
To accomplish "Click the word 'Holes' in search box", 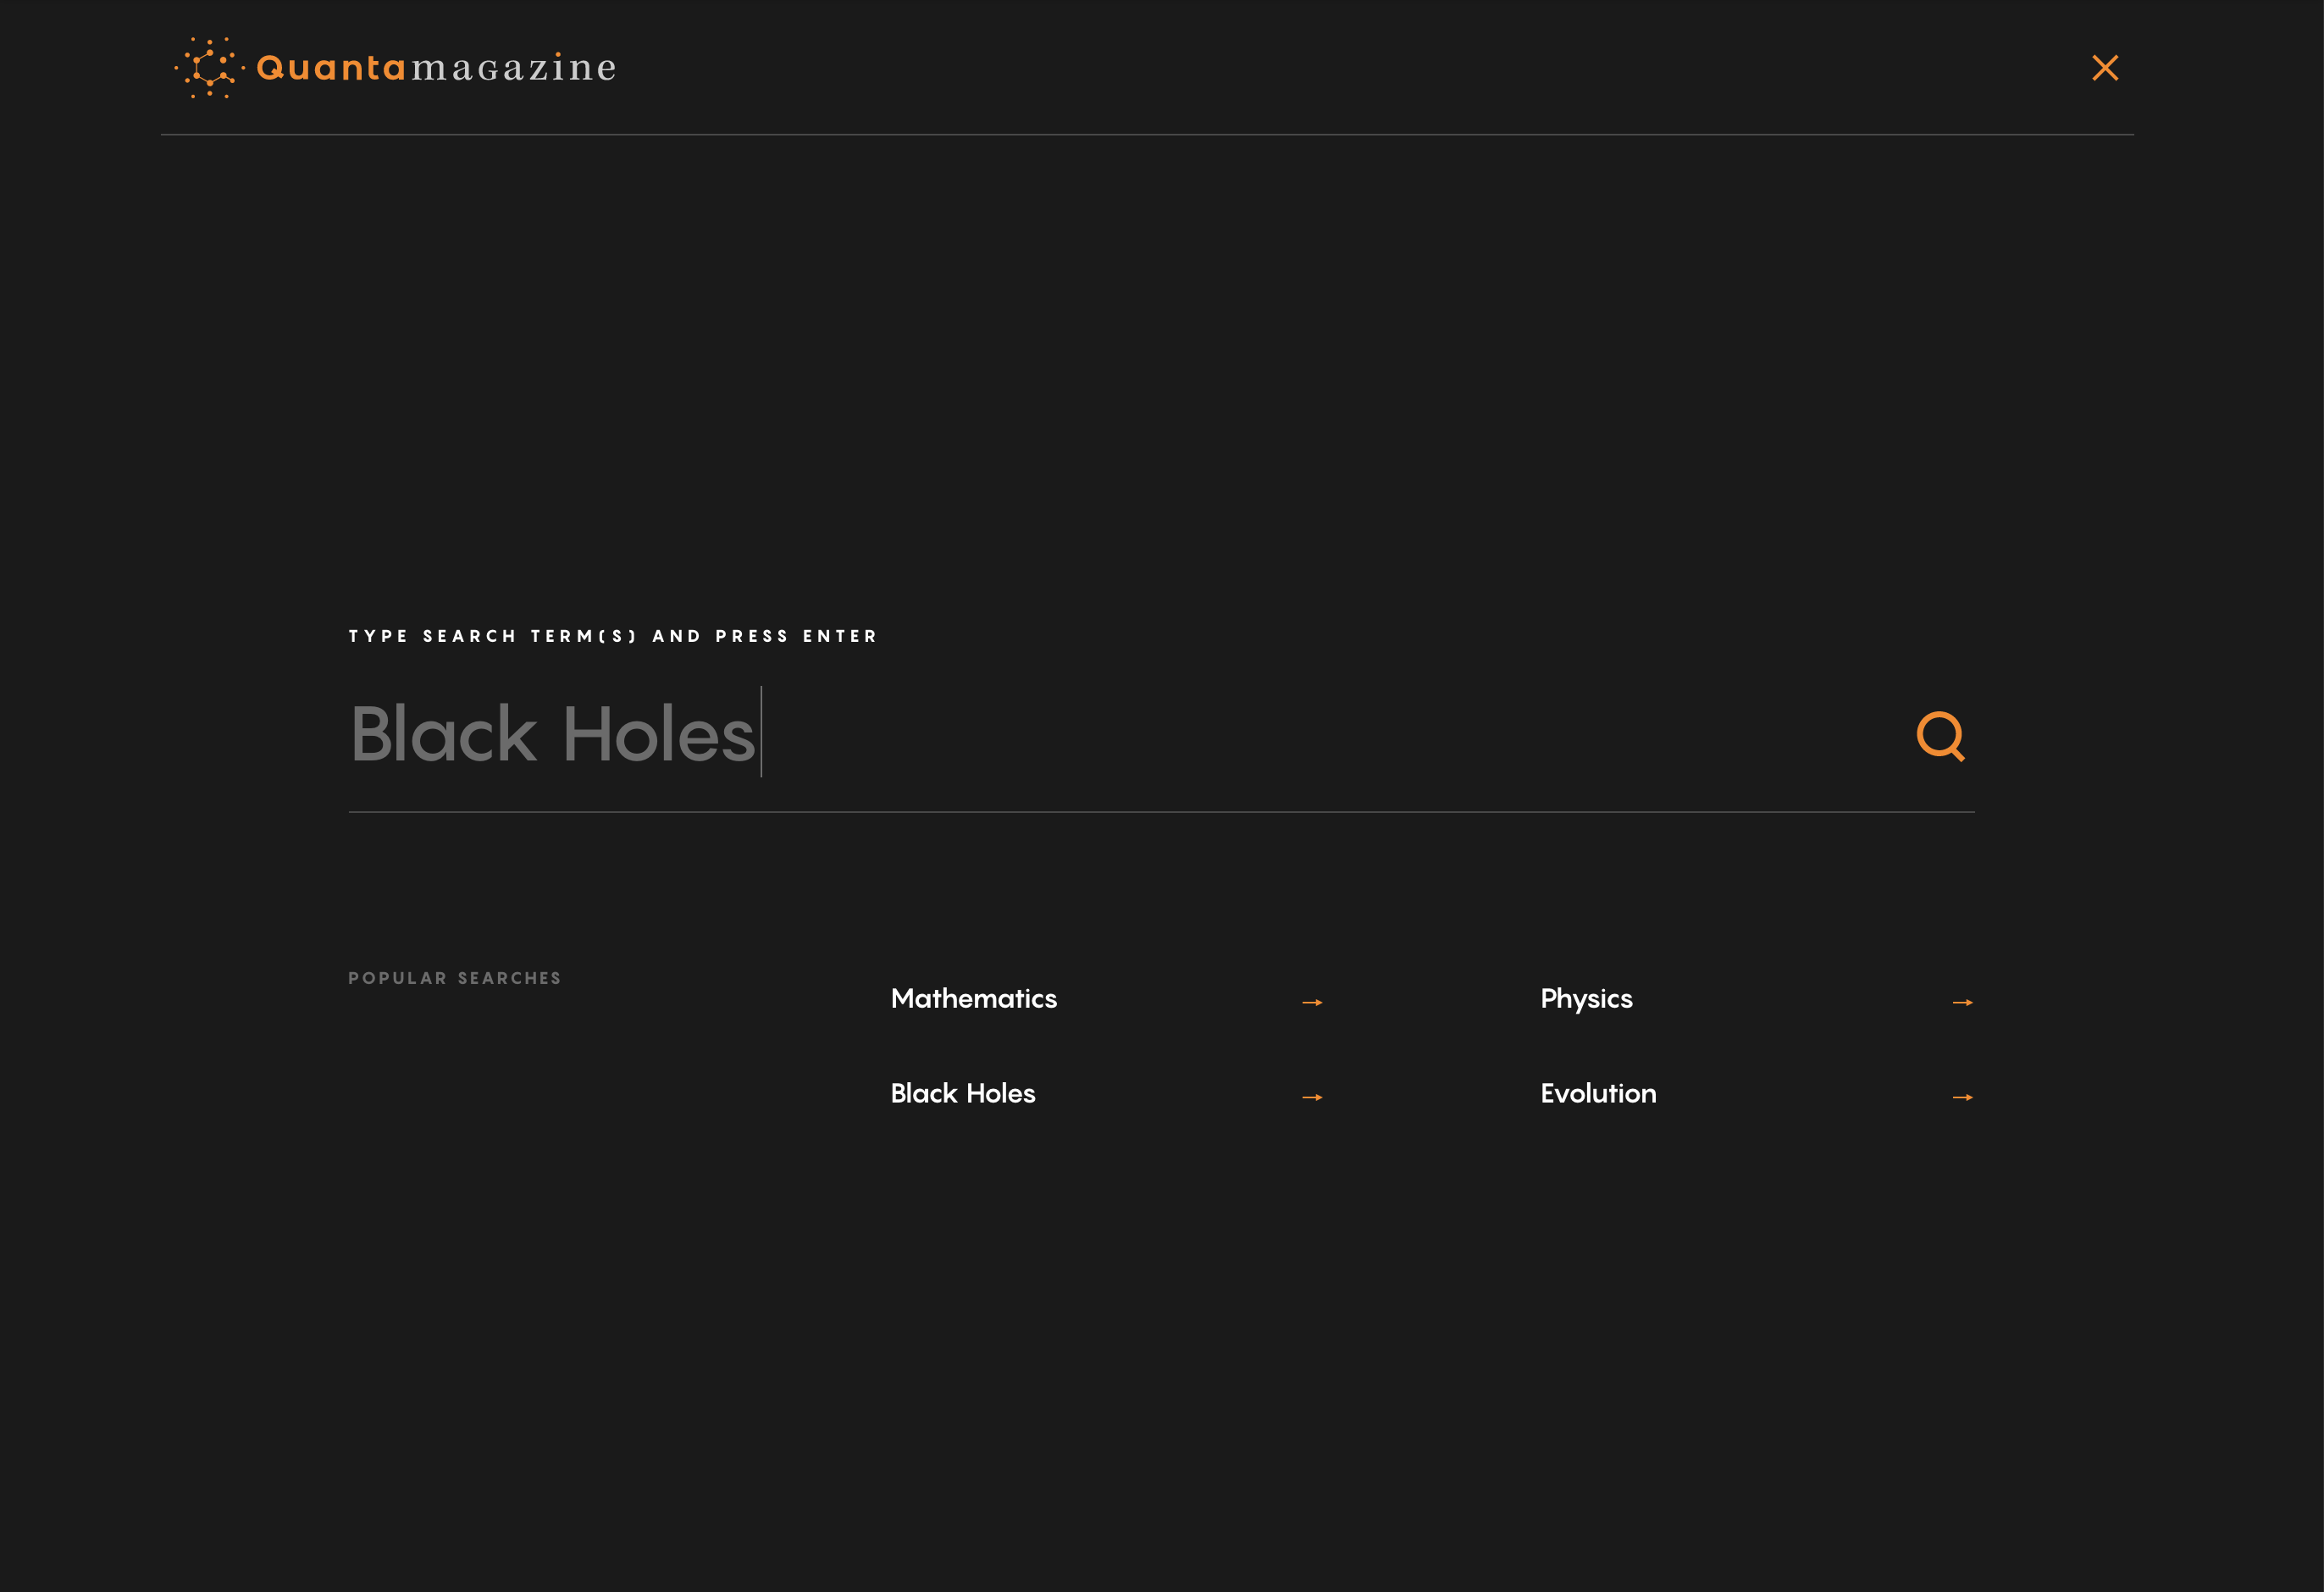I will point(658,735).
